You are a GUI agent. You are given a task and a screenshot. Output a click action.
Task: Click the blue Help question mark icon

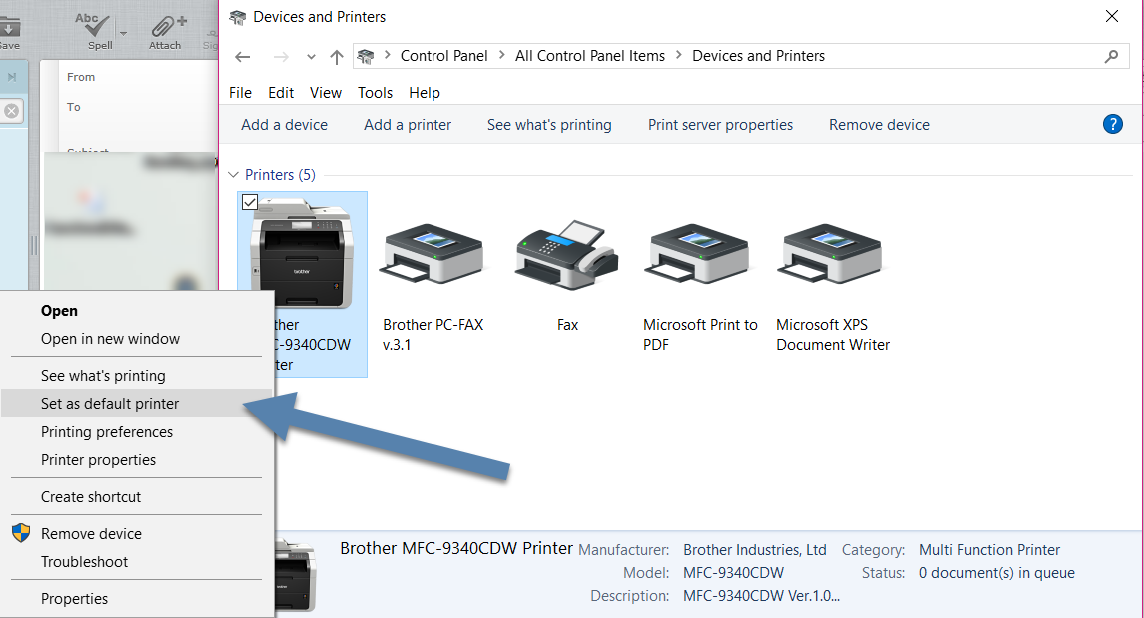tap(1112, 124)
